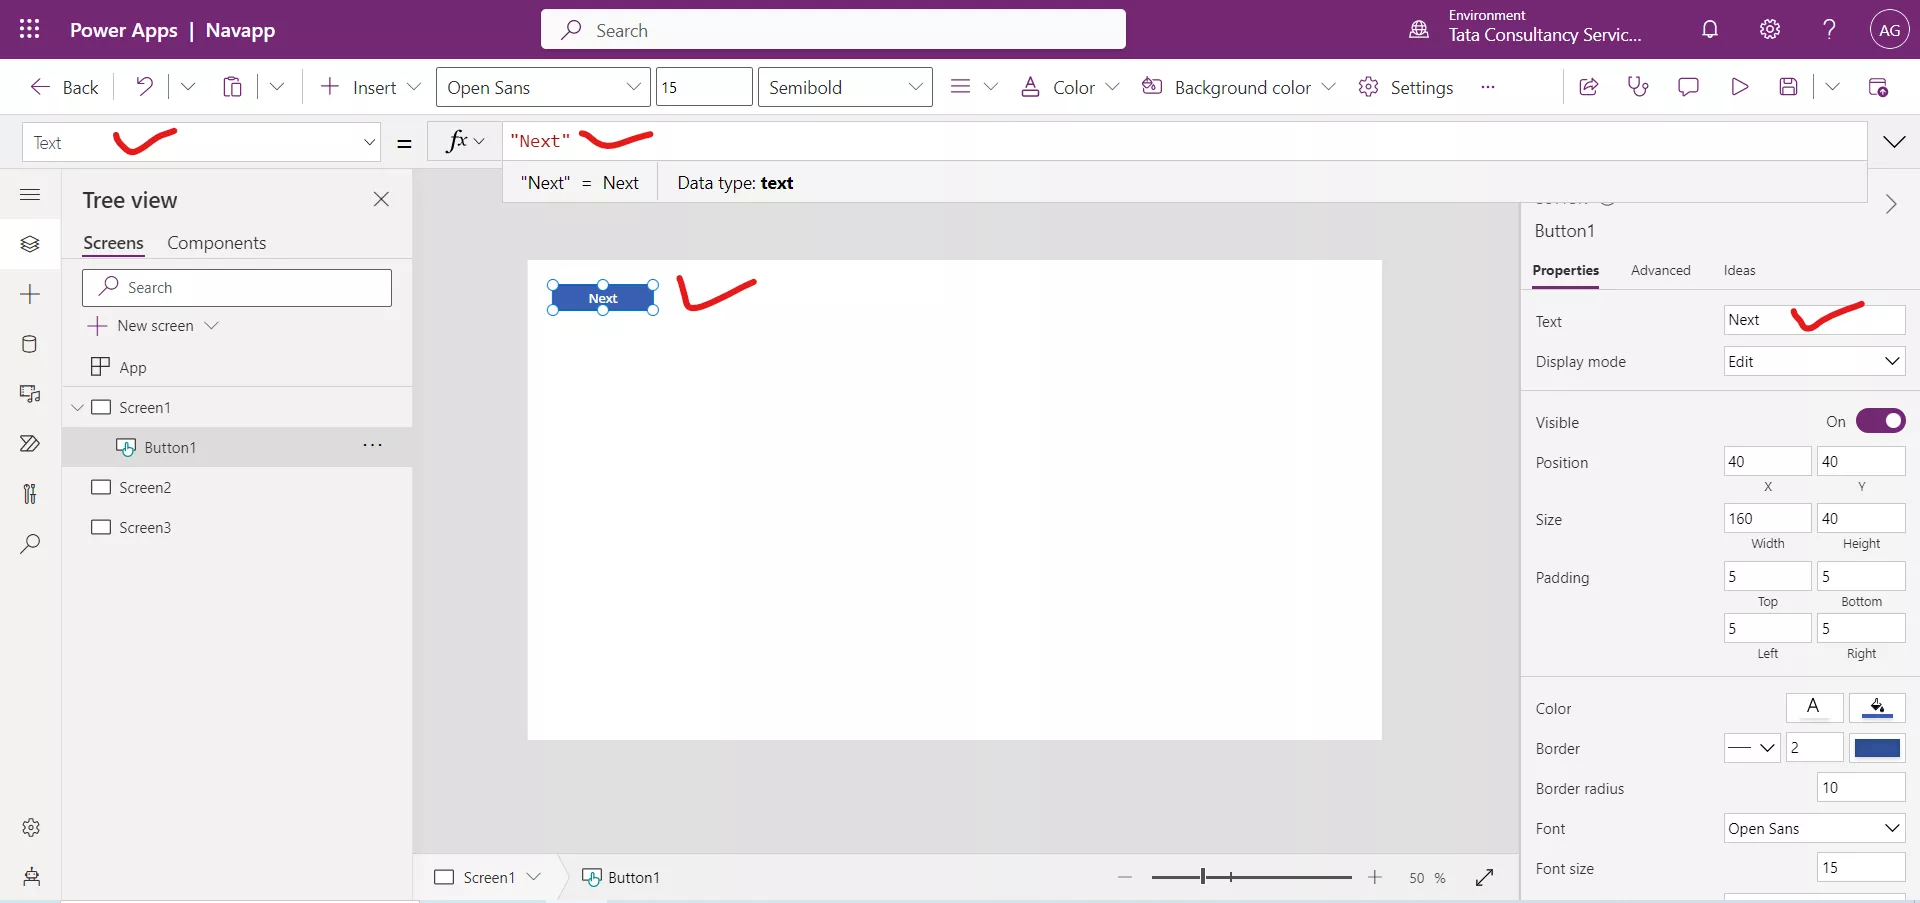Image resolution: width=1920 pixels, height=903 pixels.
Task: Select the Properties tab
Action: pos(1565,270)
